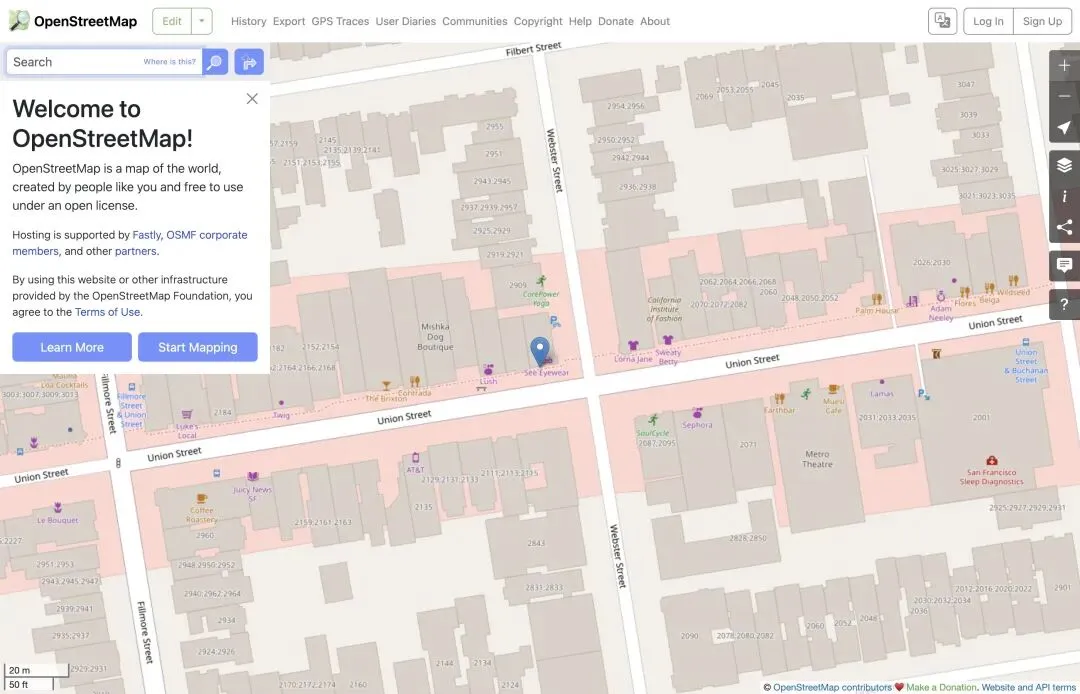The width and height of the screenshot is (1080, 694).
Task: Open the map Layers icon
Action: coord(1064,165)
